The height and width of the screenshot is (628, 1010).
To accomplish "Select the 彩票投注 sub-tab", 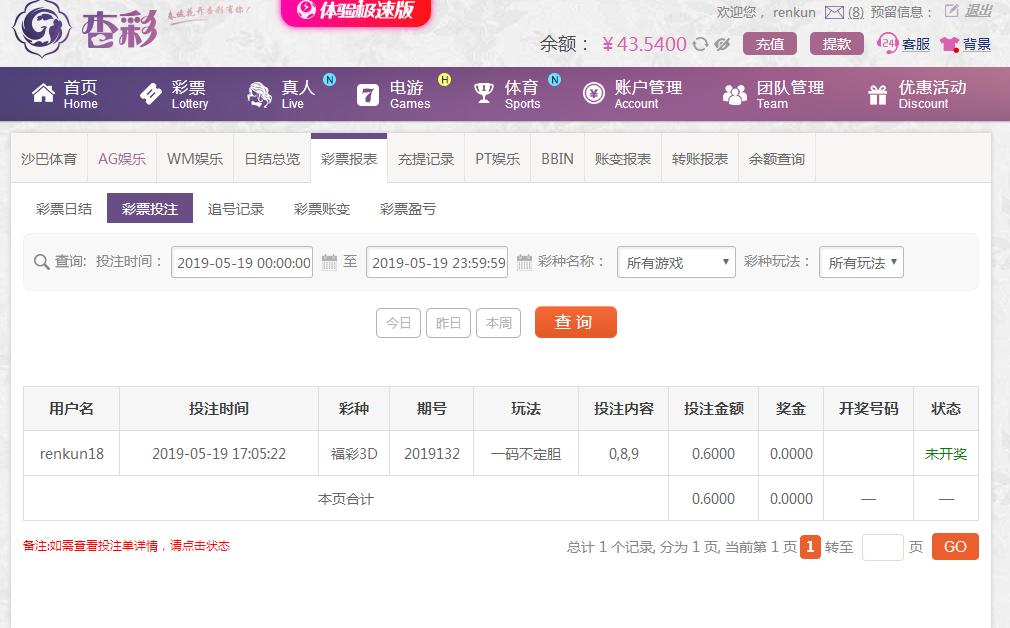I will (150, 208).
